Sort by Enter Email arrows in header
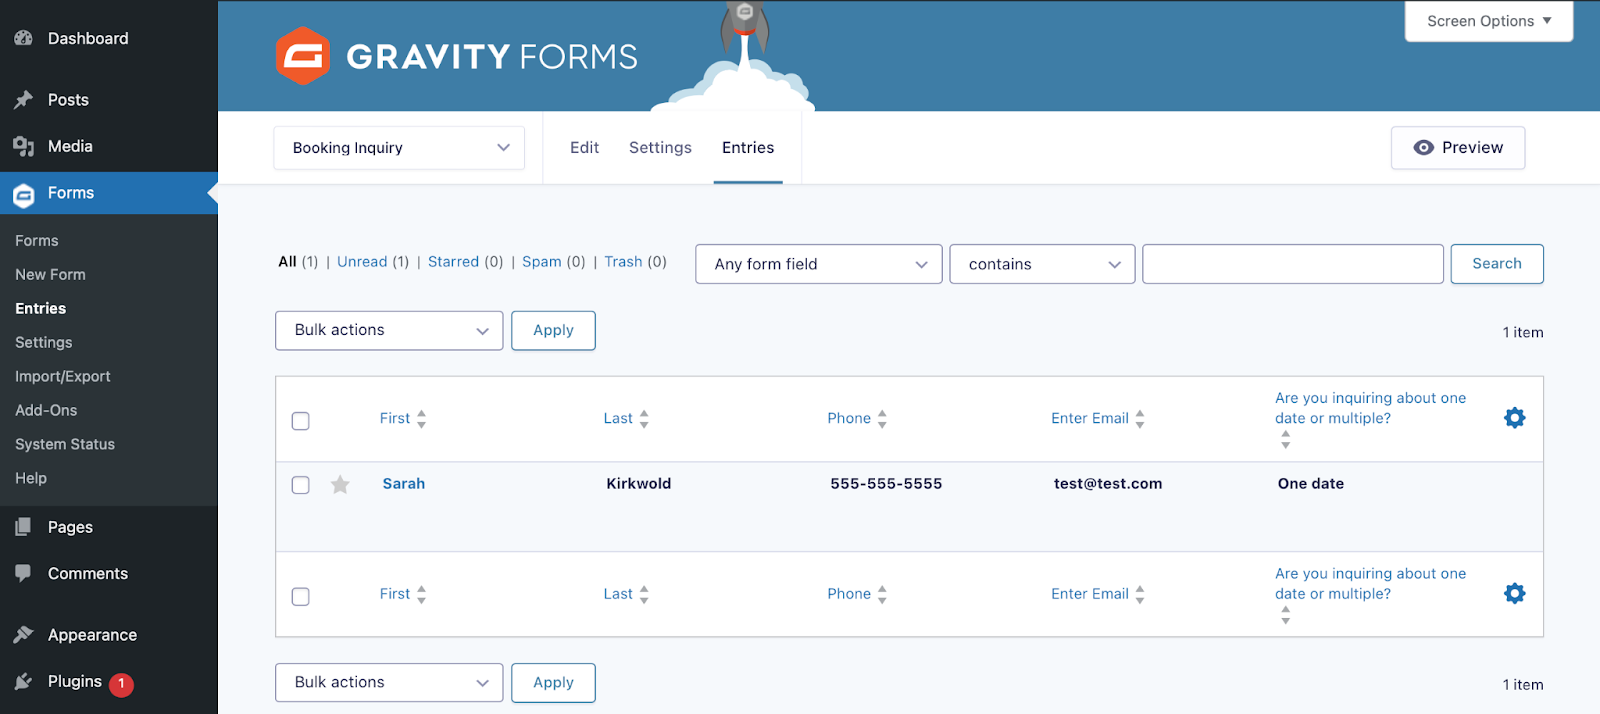Screen dimensions: 1600x714 pyautogui.click(x=1140, y=419)
